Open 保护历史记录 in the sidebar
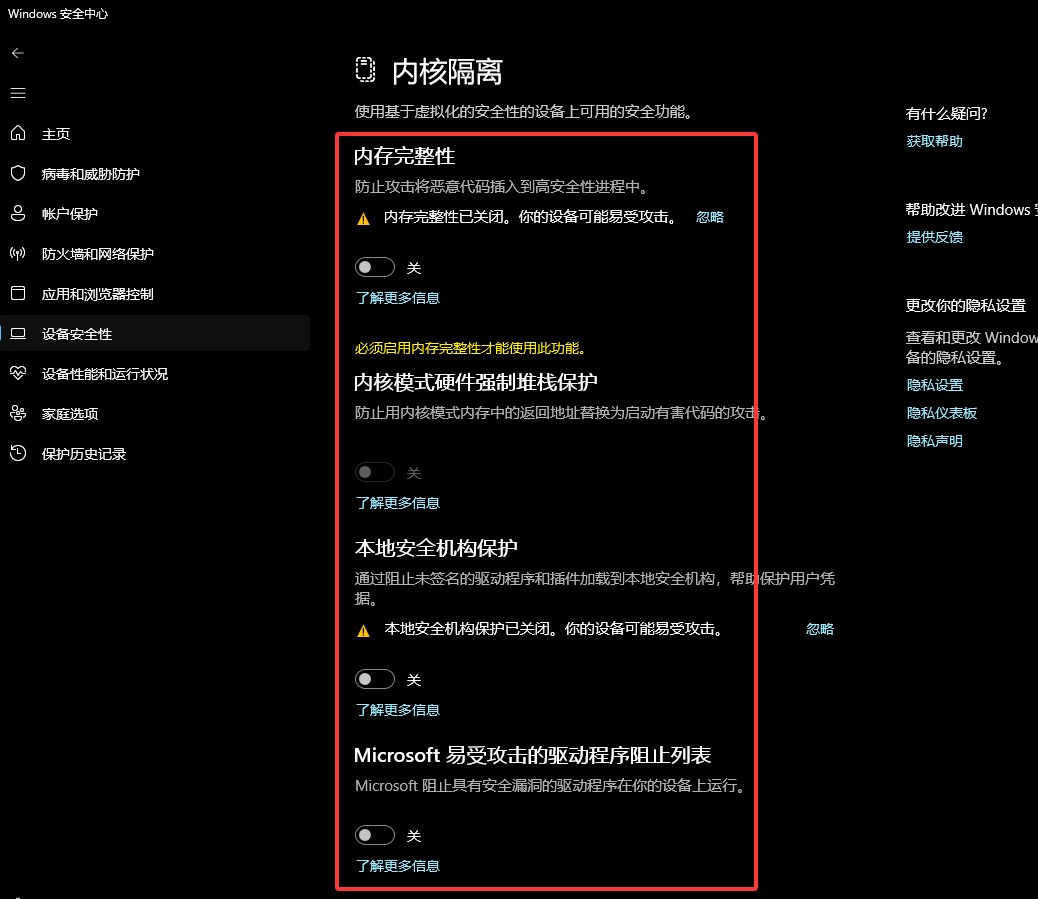The width and height of the screenshot is (1038, 899). point(84,454)
